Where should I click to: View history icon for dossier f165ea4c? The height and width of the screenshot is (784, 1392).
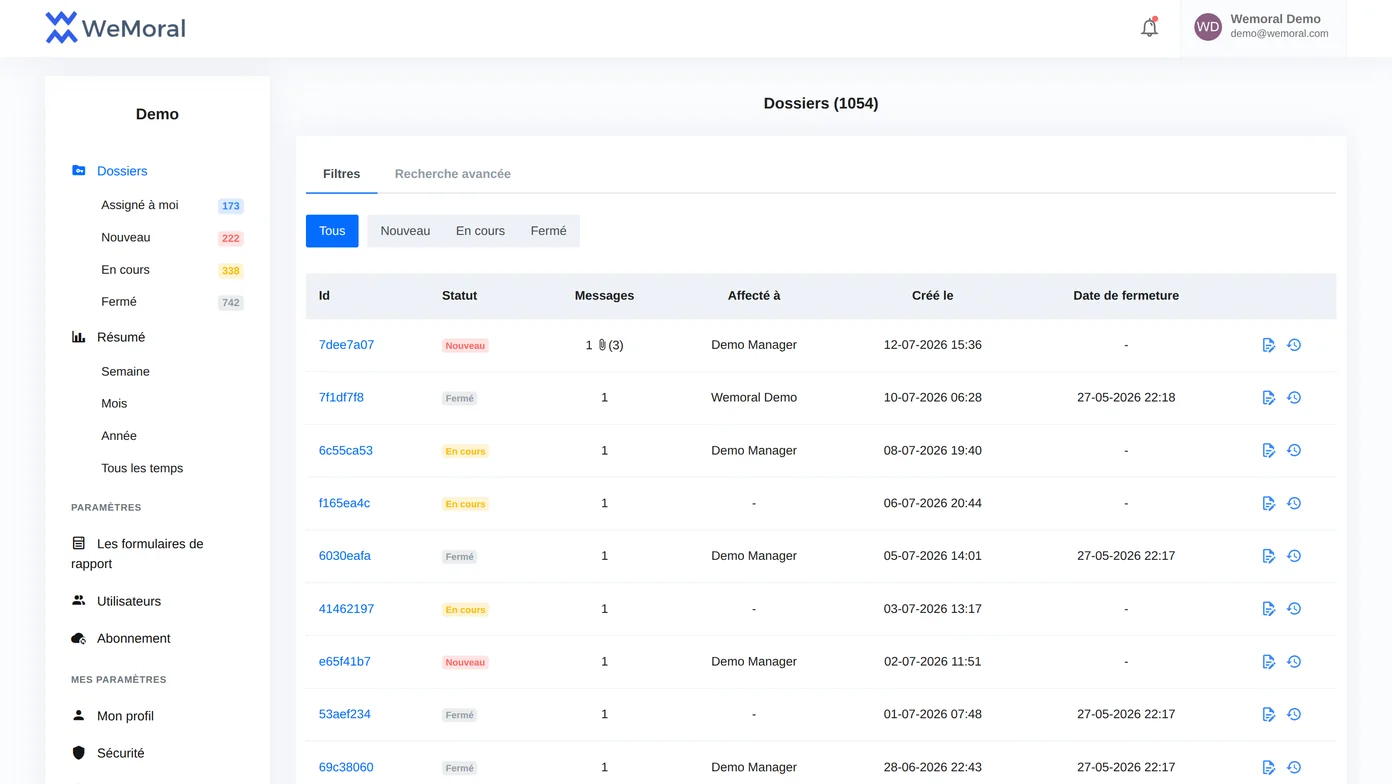coord(1294,504)
